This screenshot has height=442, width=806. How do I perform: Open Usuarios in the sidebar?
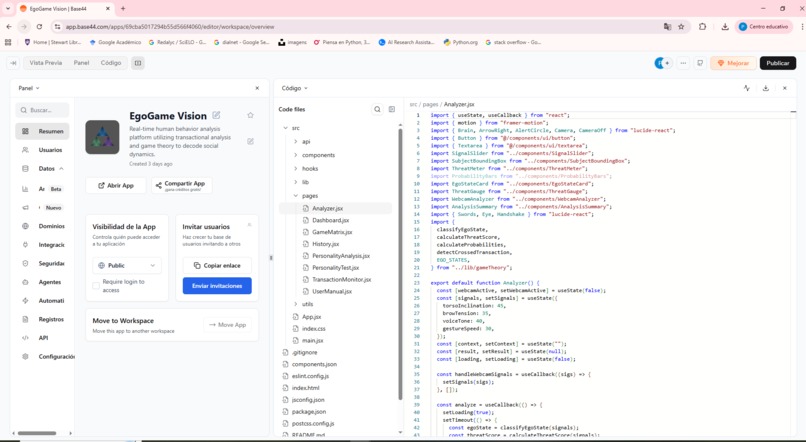click(x=42, y=150)
